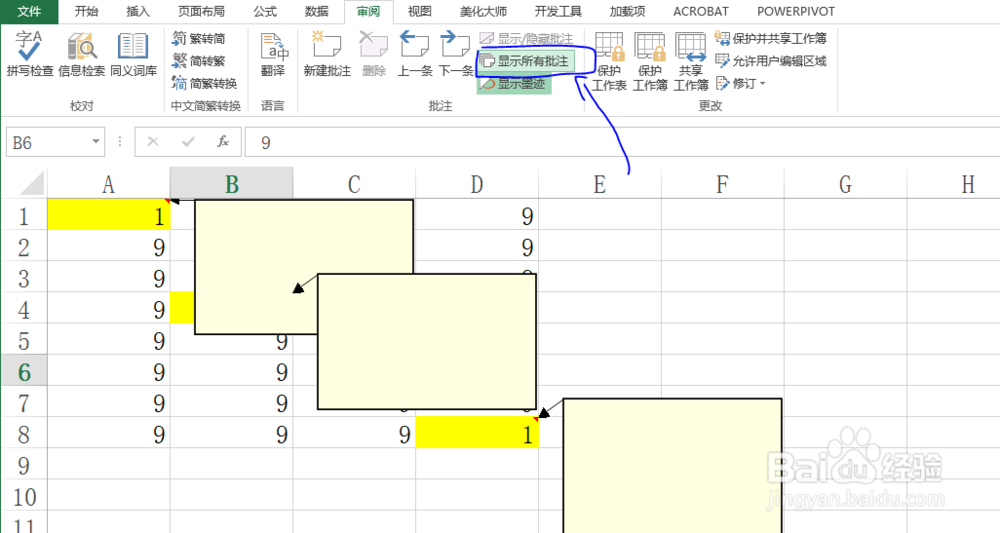
Task: Select column F header
Action: [x=723, y=184]
